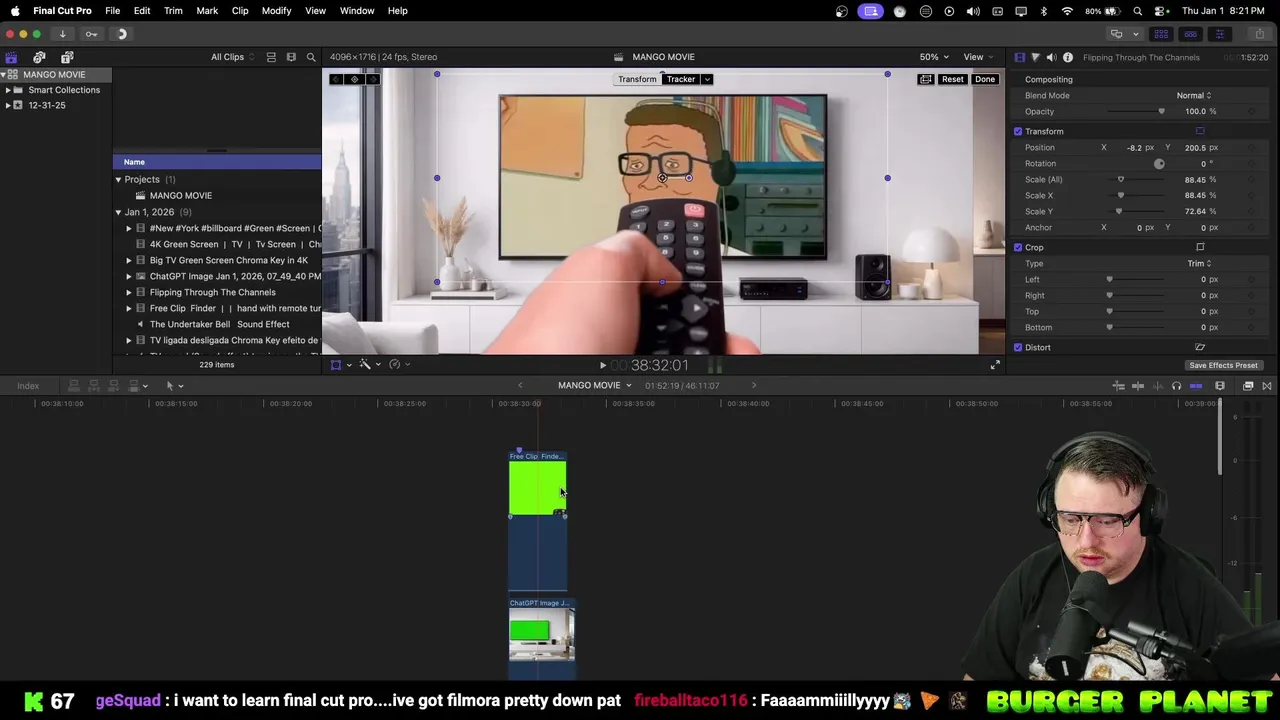1280x720 pixels.
Task: Open the viewer View options dropdown
Action: tap(978, 57)
